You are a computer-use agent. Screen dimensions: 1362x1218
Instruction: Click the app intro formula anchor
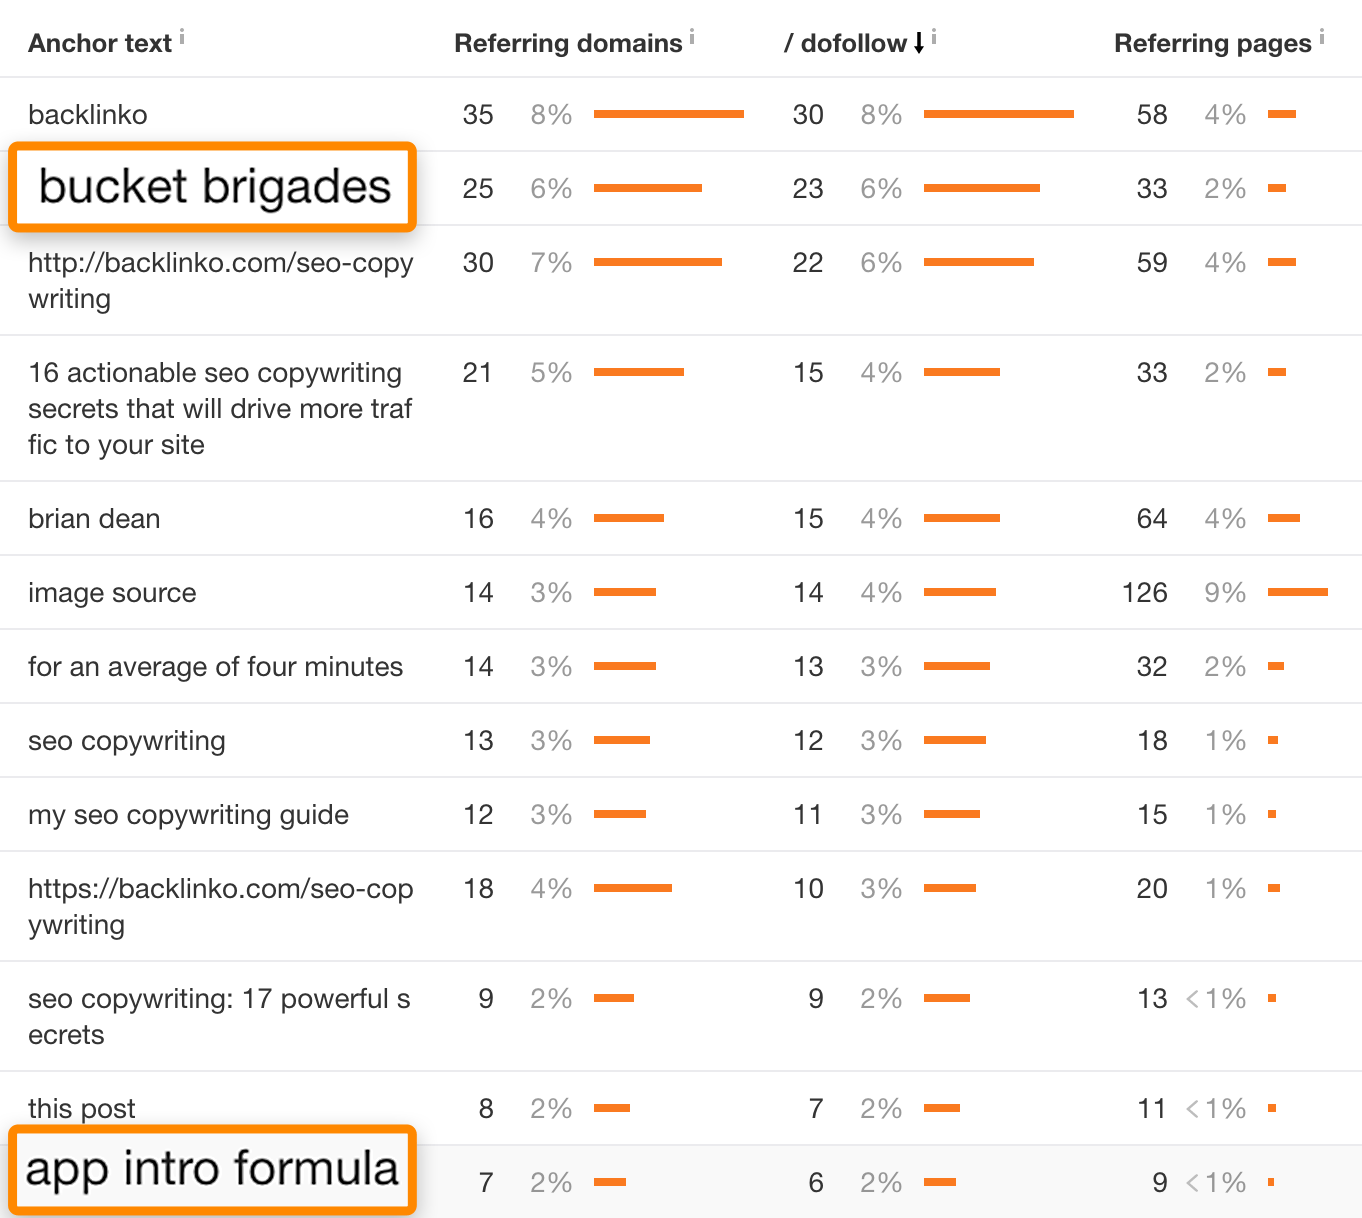(x=212, y=1169)
